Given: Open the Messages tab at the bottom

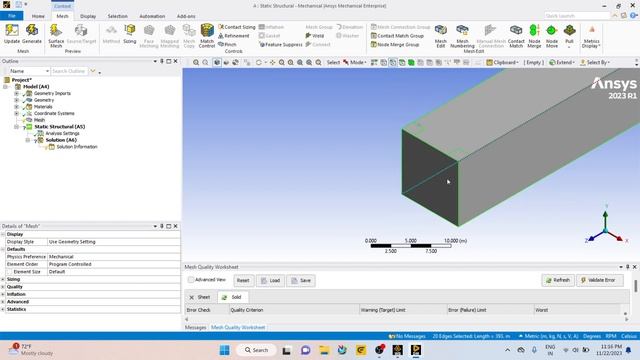Looking at the screenshot, I should point(196,327).
